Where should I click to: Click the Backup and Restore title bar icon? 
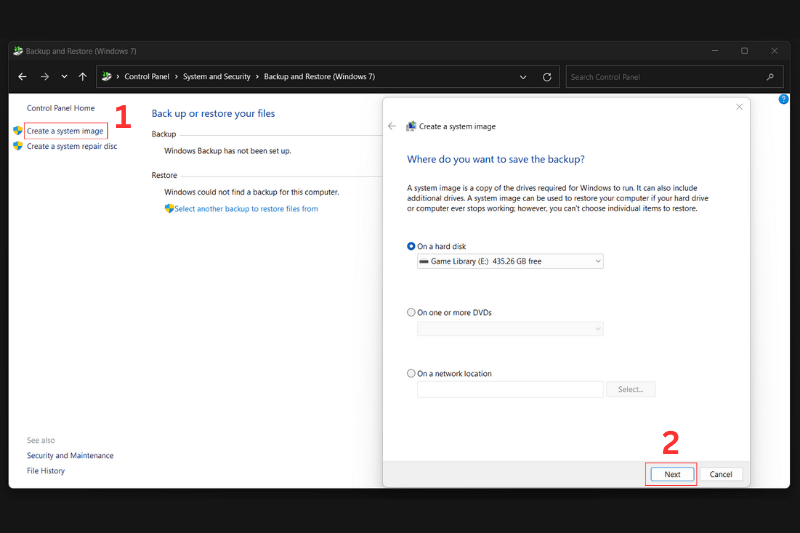[x=18, y=51]
